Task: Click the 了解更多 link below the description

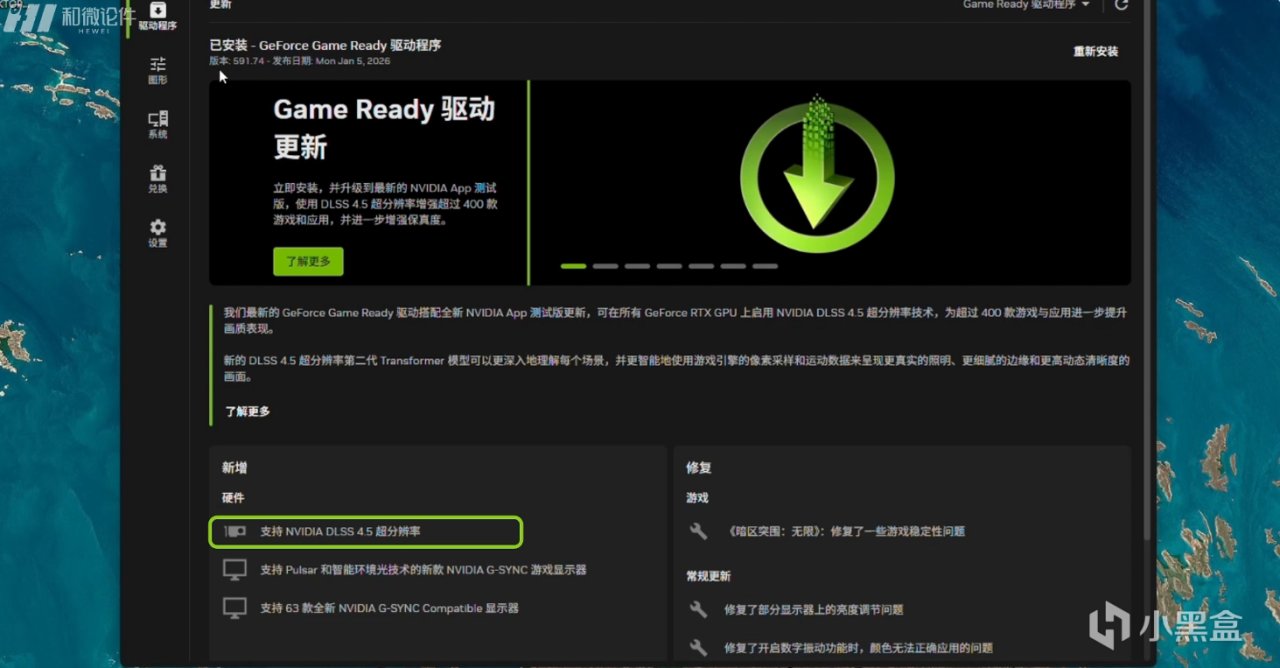Action: pyautogui.click(x=247, y=411)
